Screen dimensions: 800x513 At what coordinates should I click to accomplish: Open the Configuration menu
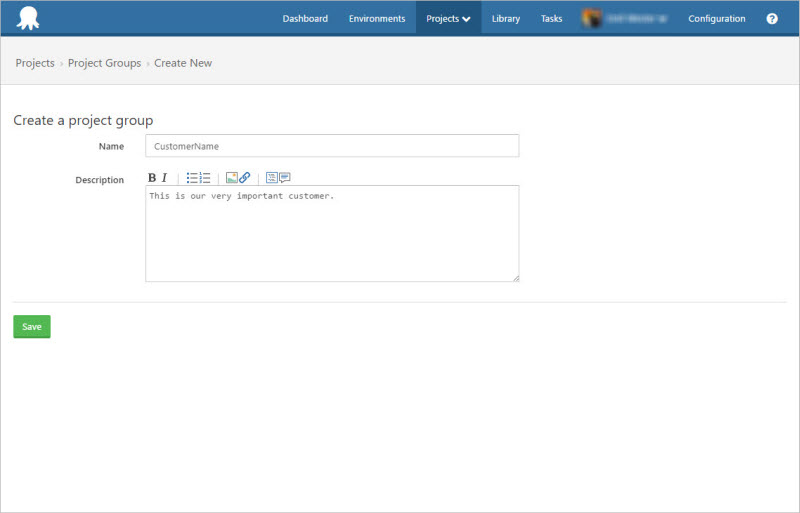pyautogui.click(x=717, y=19)
